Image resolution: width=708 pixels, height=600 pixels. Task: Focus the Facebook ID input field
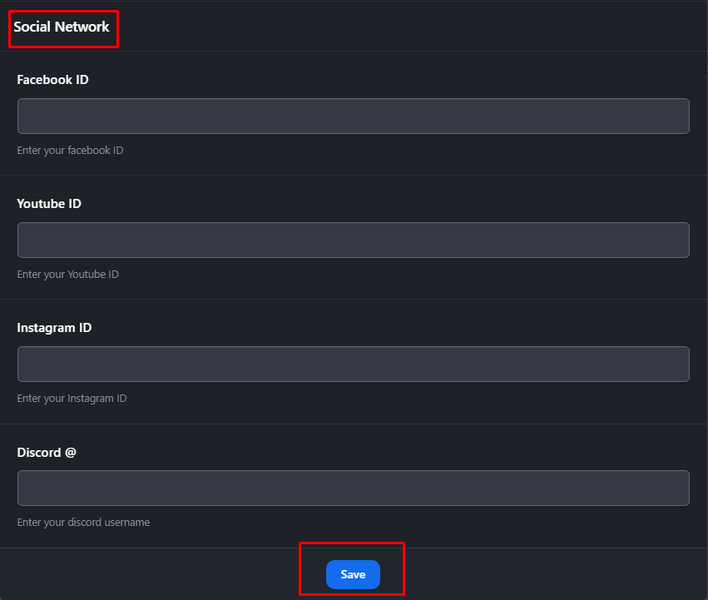coord(353,116)
